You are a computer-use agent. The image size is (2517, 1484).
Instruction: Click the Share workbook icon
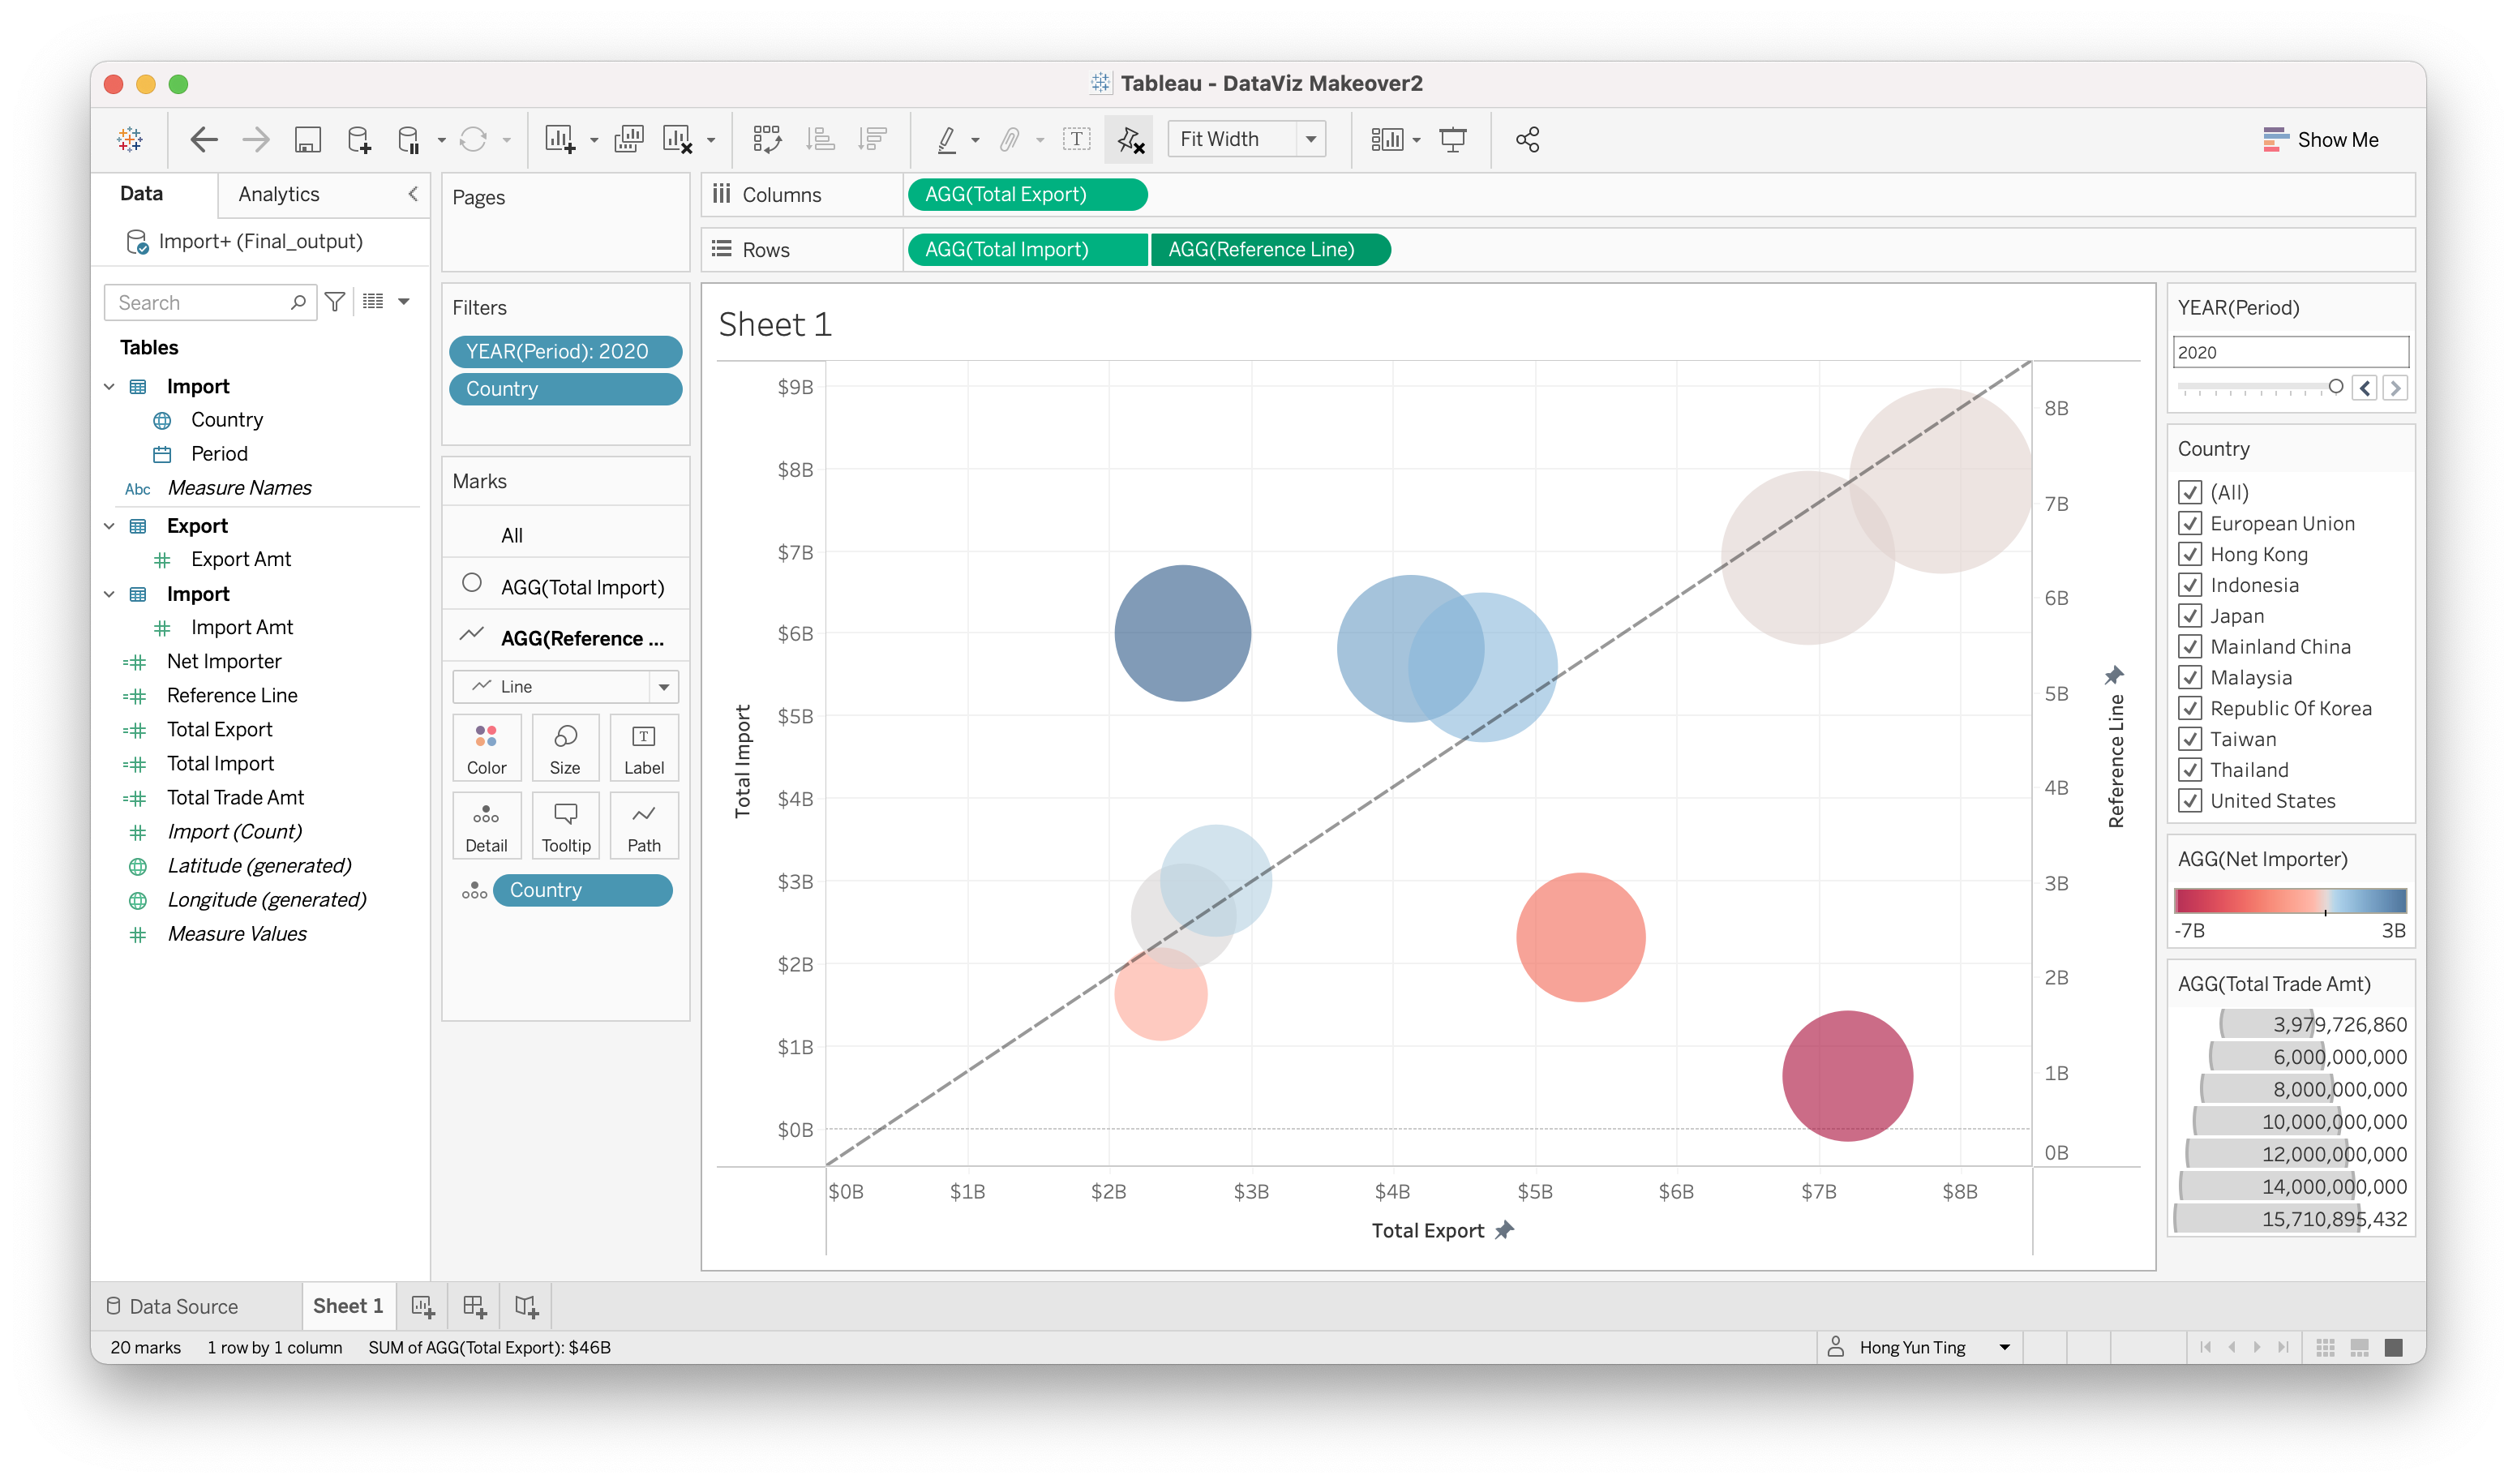[1526, 139]
